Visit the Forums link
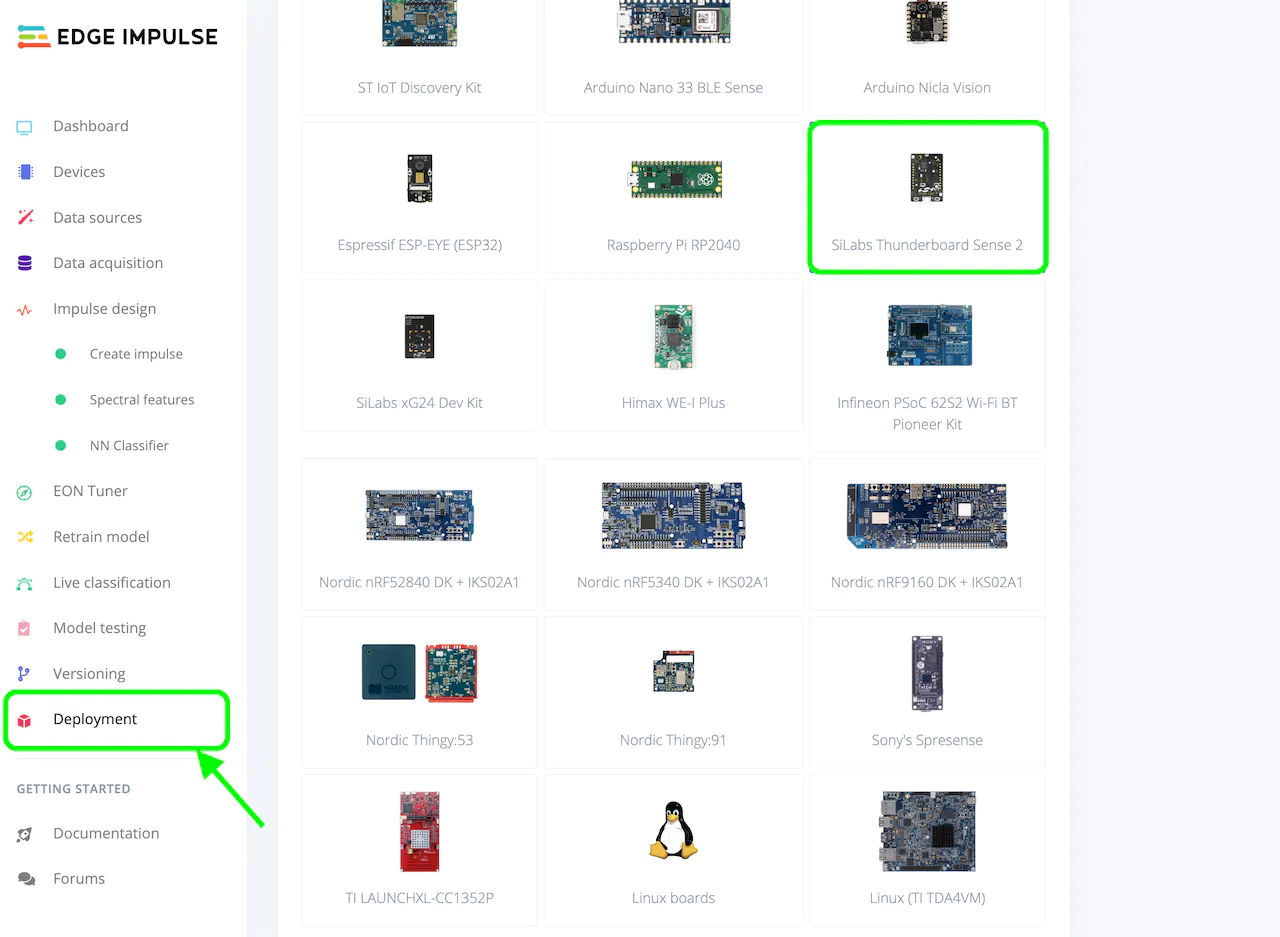Image resolution: width=1280 pixels, height=937 pixels. pyautogui.click(x=79, y=879)
